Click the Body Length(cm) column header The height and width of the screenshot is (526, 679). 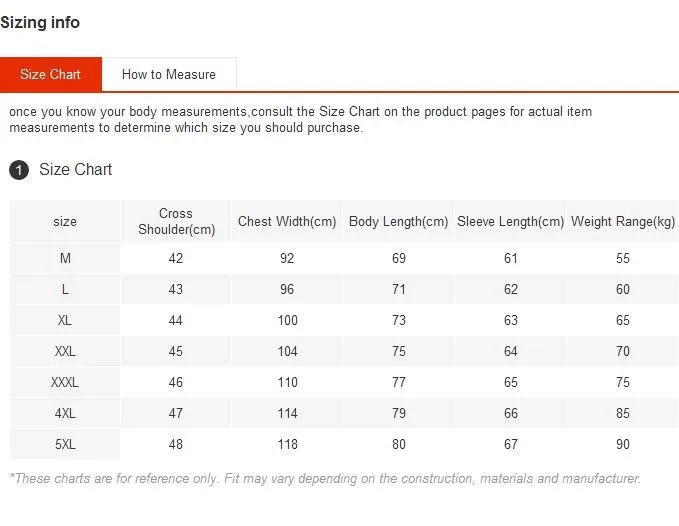(398, 221)
